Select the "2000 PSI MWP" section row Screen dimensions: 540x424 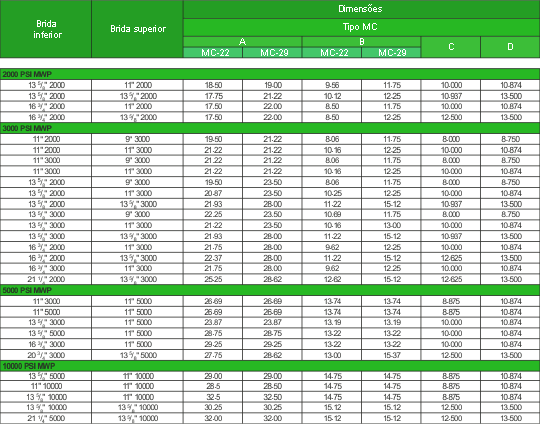(x=270, y=74)
